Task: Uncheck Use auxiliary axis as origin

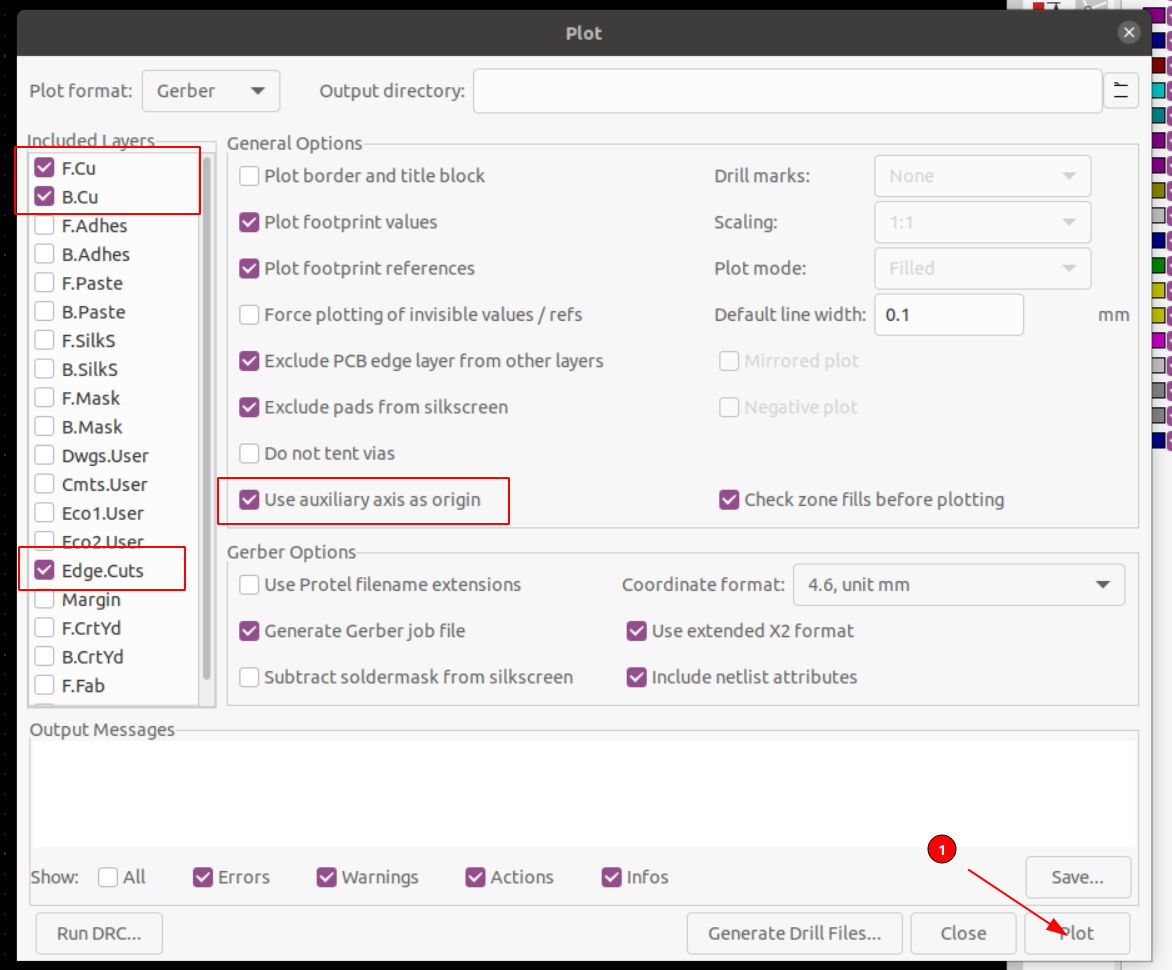Action: point(249,499)
